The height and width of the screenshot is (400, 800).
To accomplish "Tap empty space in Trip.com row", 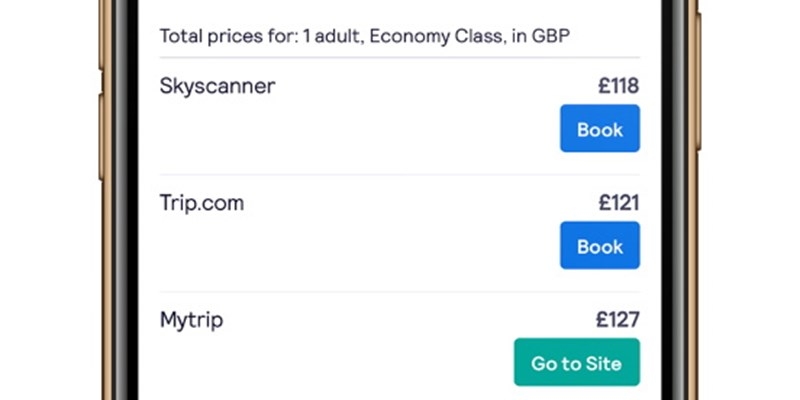I will pos(380,243).
